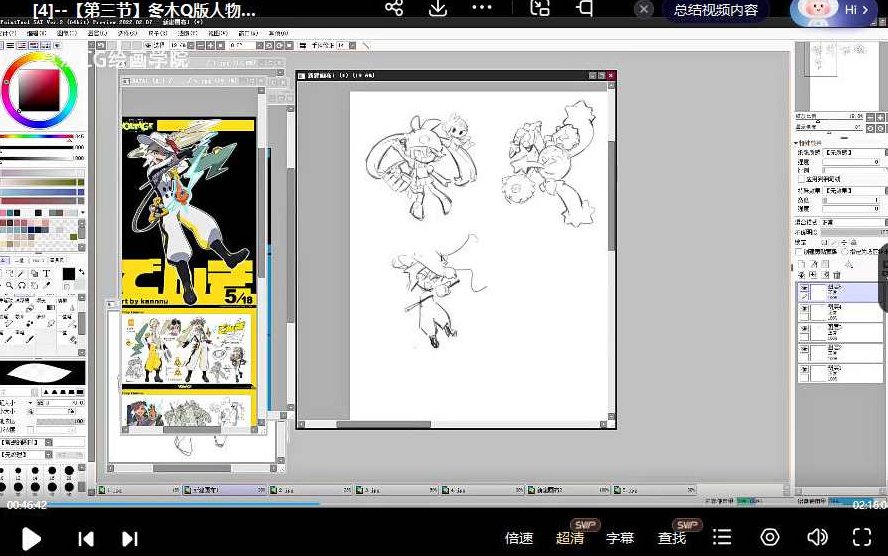
Task: Open the circular settings icon in the player bar
Action: [x=770, y=538]
